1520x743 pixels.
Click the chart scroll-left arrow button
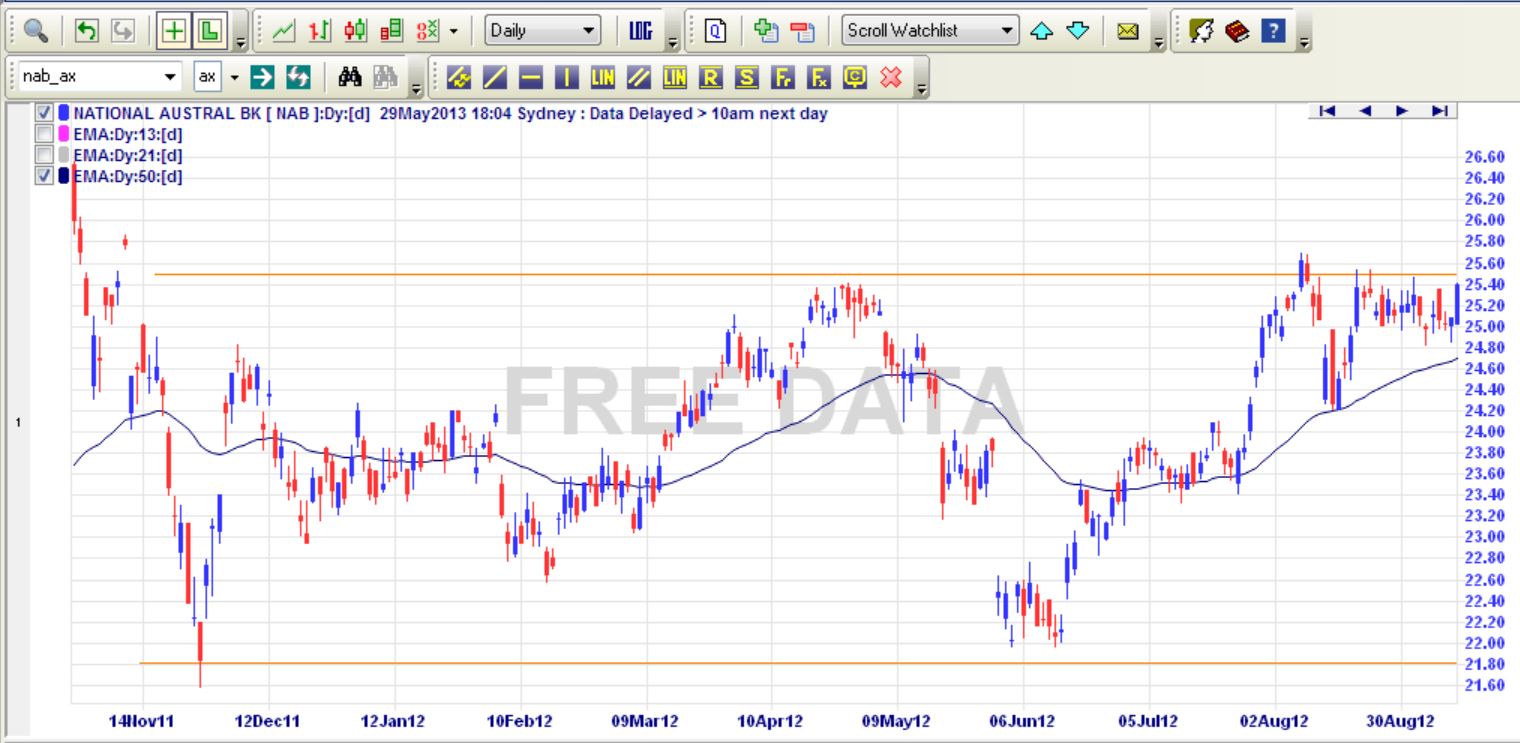1365,111
